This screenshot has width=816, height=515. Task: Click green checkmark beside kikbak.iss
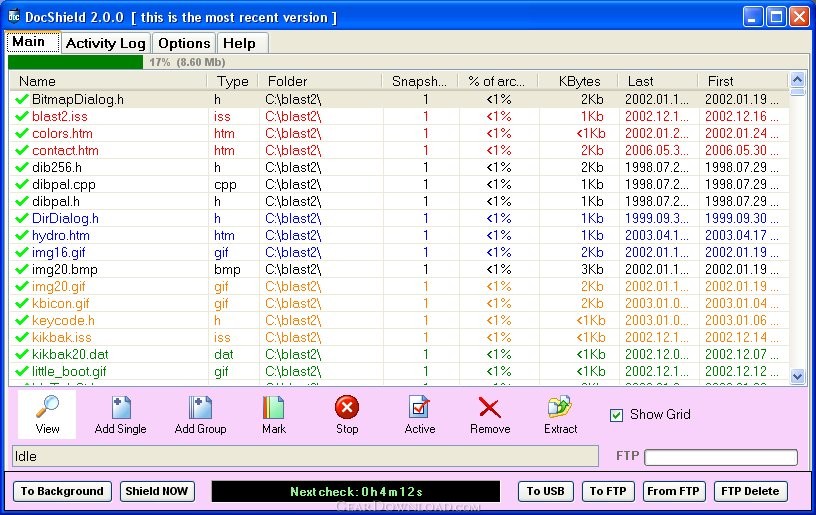point(22,337)
